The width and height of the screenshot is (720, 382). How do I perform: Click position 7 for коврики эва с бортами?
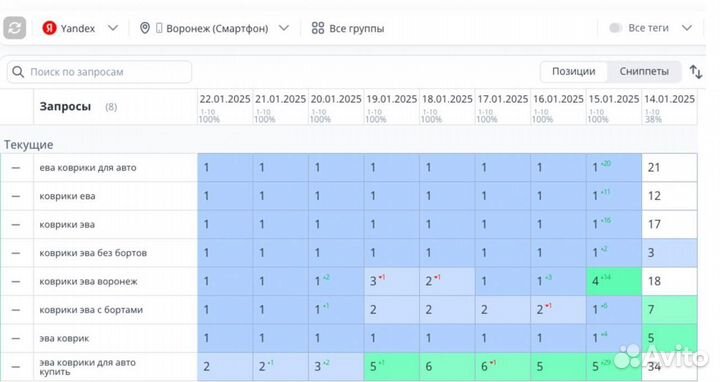click(669, 310)
